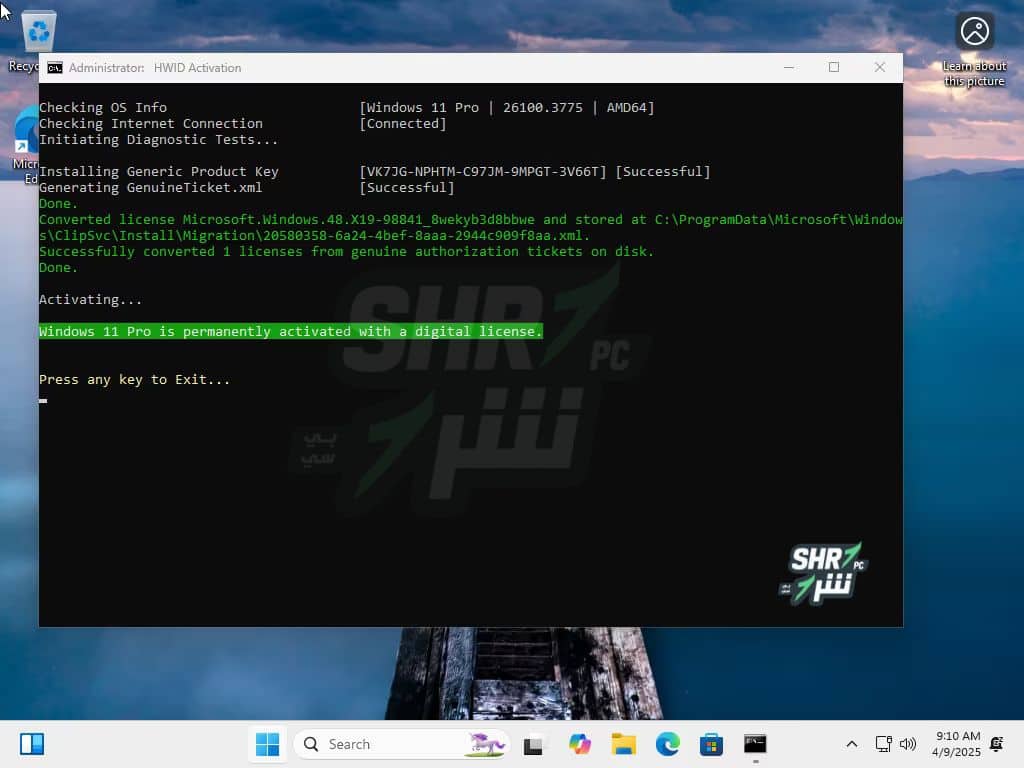Expand the hidden system tray icons chevron
Screen dimensions: 1024x768
click(x=852, y=744)
